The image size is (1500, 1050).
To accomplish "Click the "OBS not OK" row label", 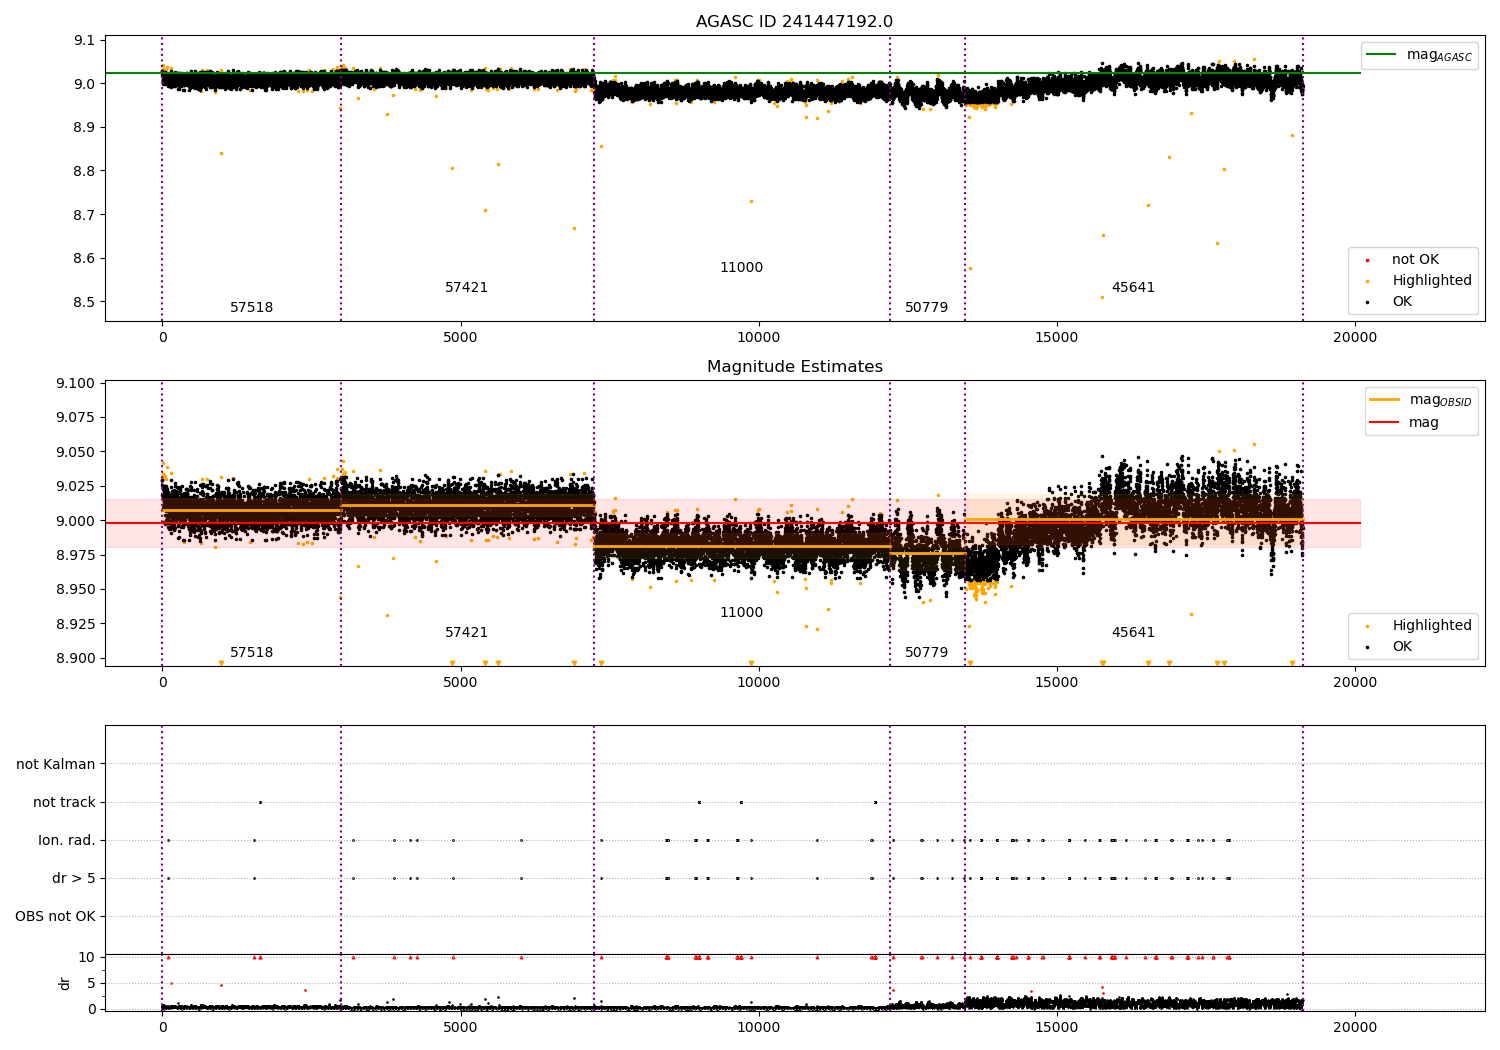I will tap(56, 916).
